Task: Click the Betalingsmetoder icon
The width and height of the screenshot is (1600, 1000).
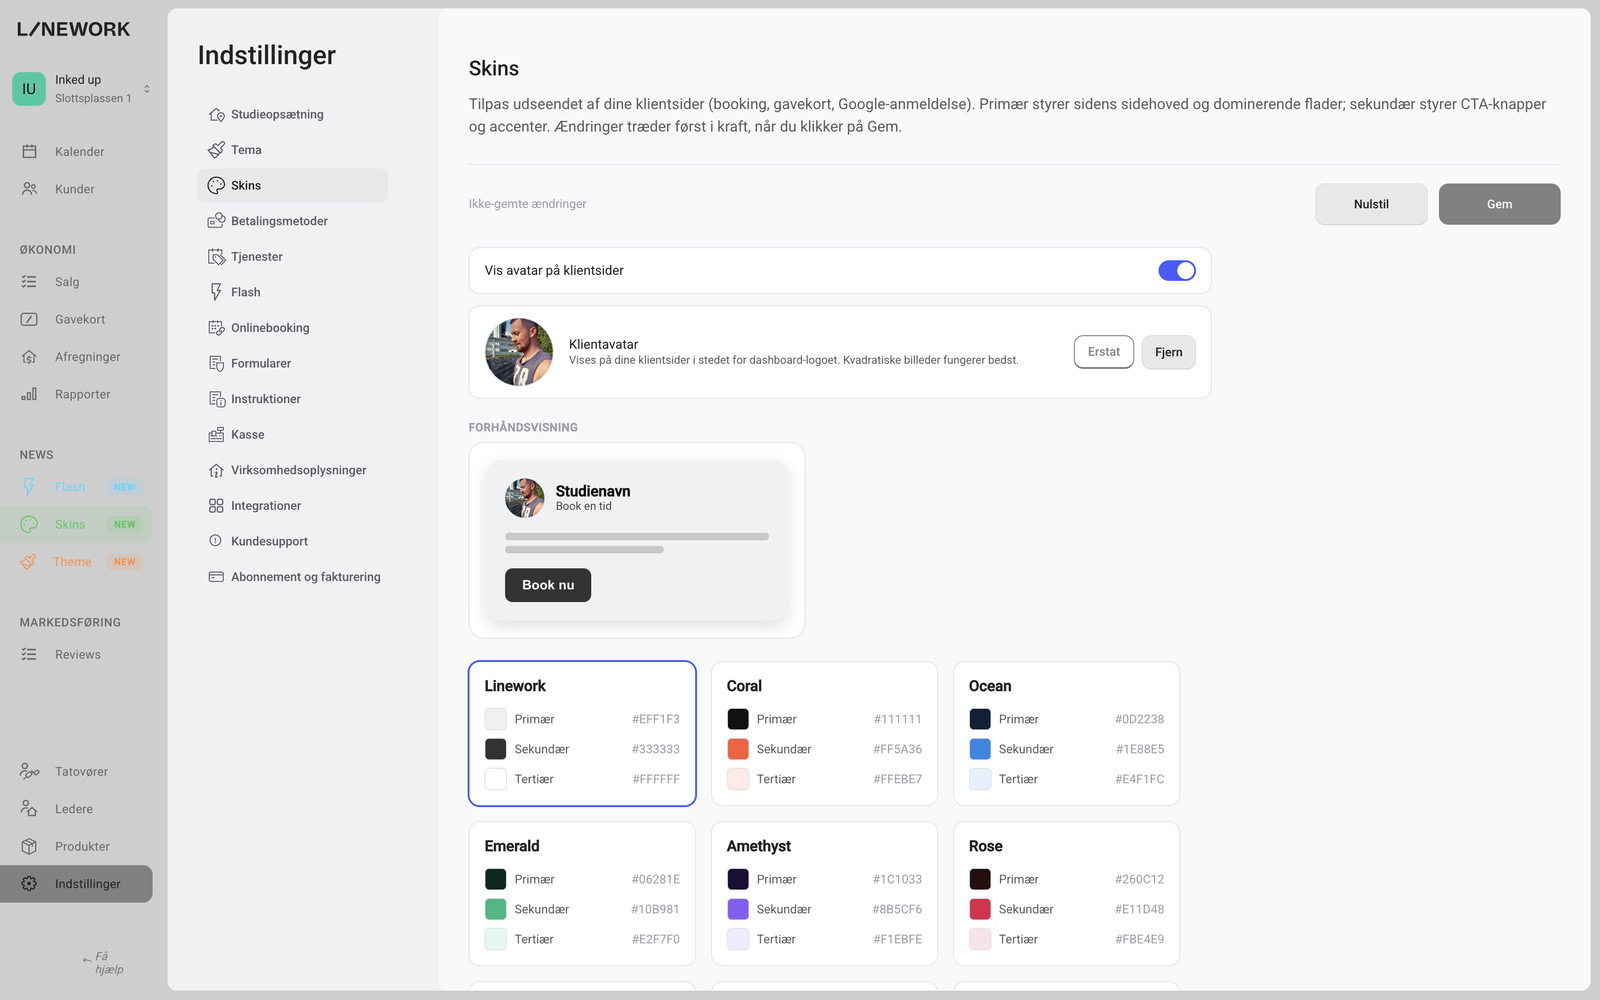Action: click(216, 221)
